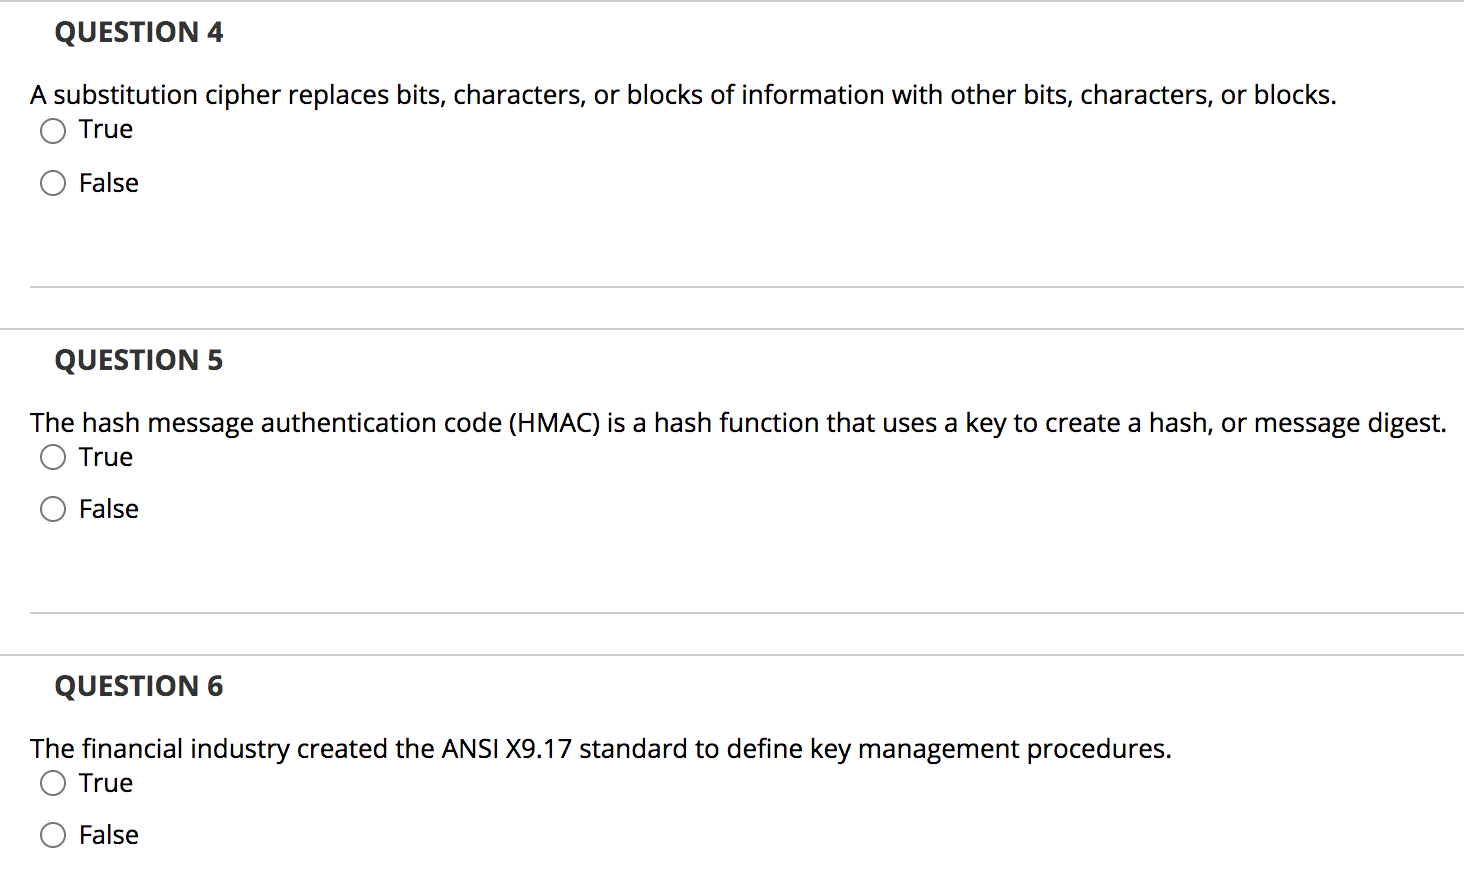Click the QUESTION 4 heading
The image size is (1464, 876).
[x=138, y=31]
